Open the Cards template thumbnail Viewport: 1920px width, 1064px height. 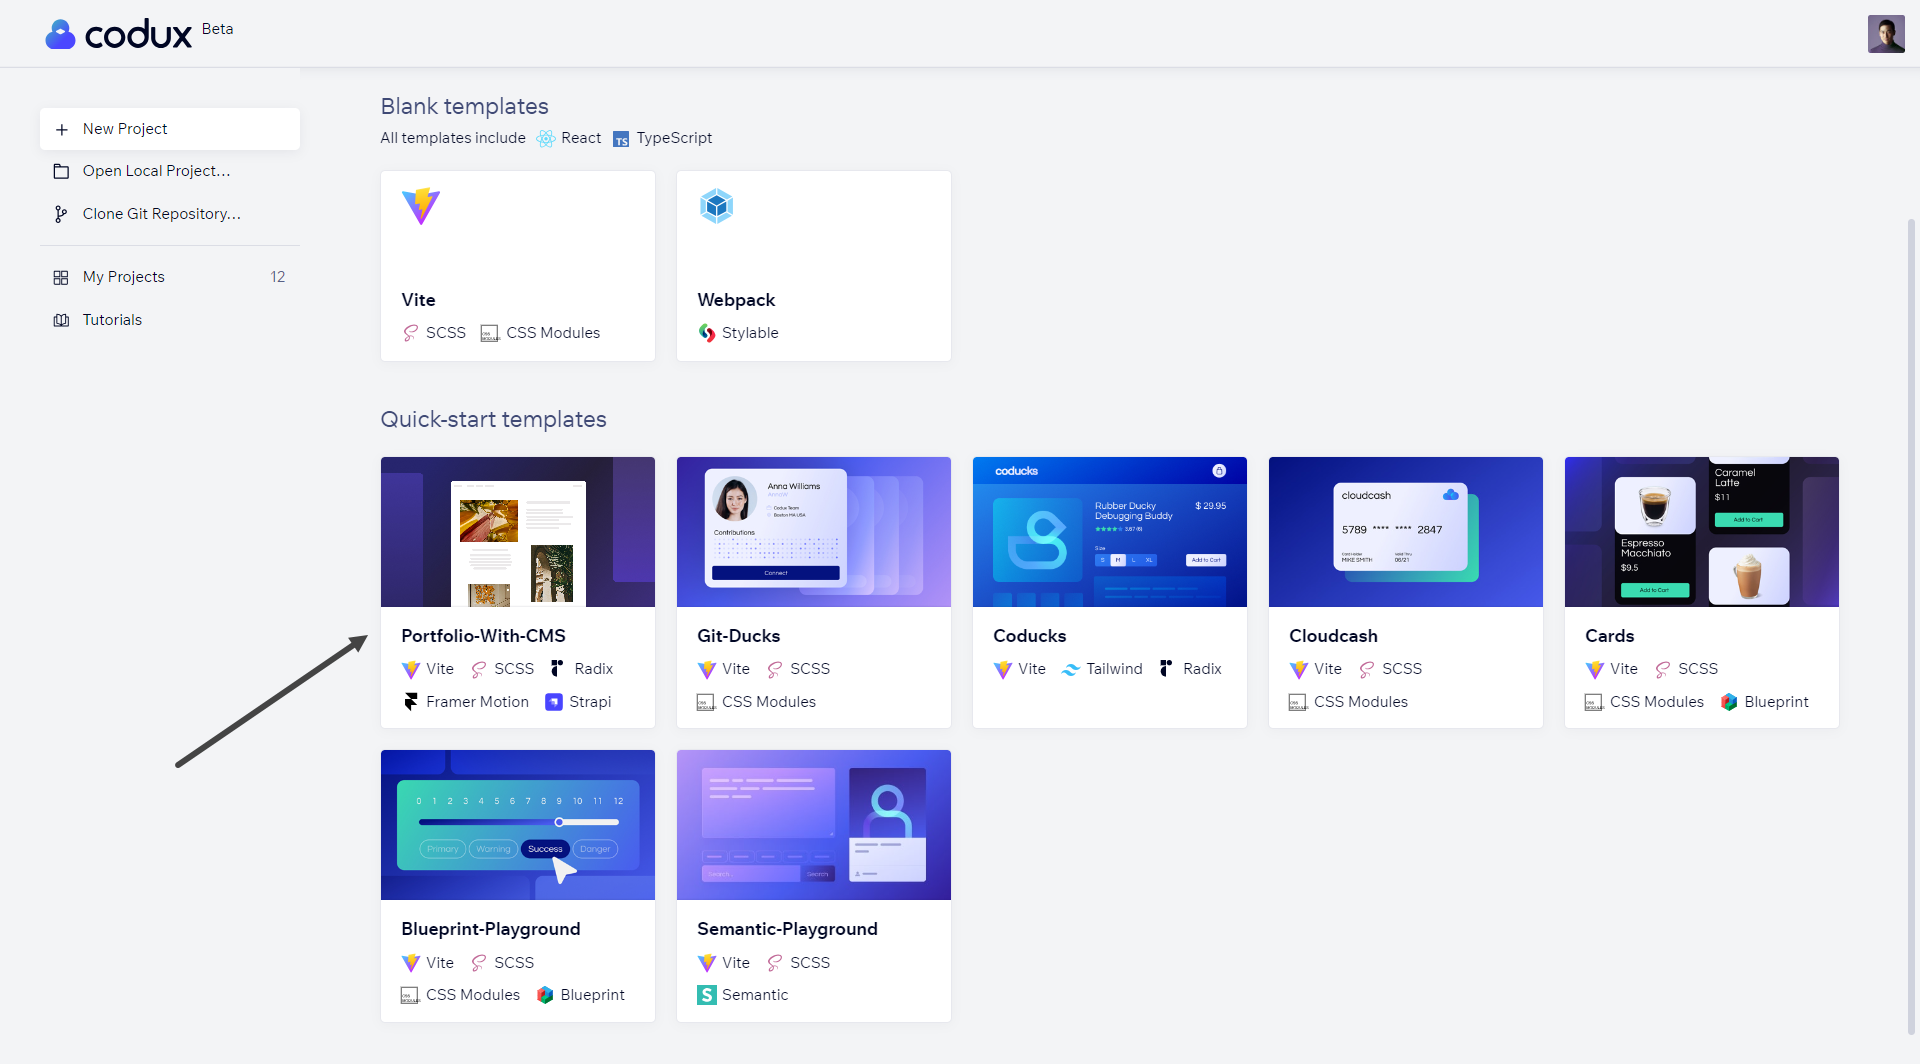1702,532
